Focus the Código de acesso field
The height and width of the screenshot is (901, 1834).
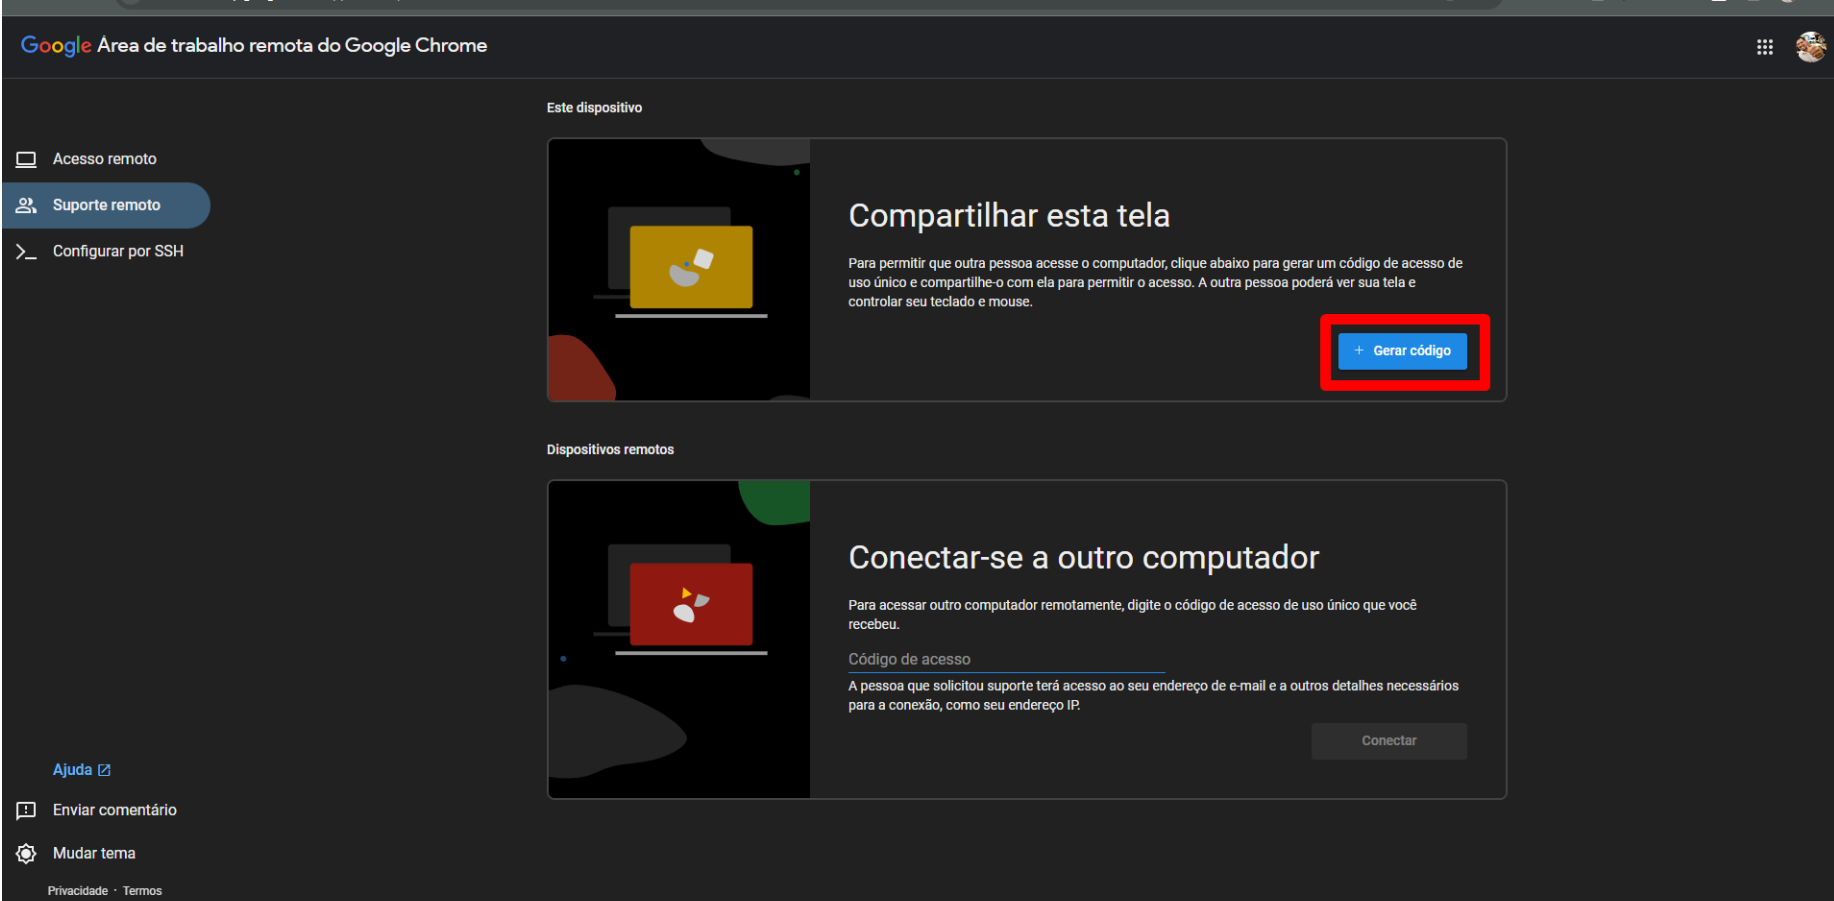1006,660
